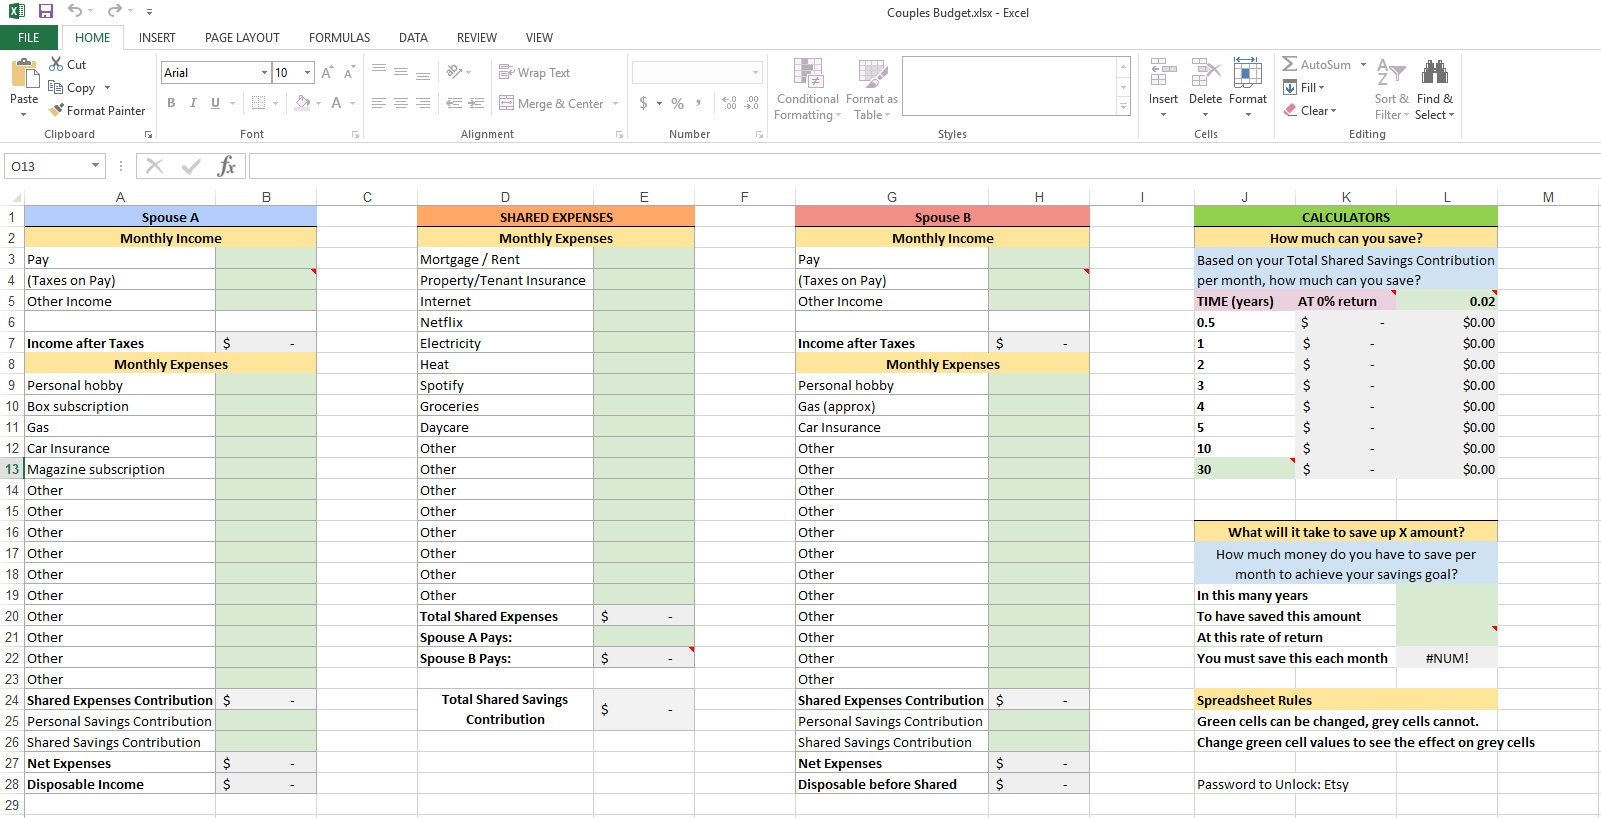This screenshot has width=1601, height=818.
Task: Increase font size with the large A icon
Action: click(327, 73)
